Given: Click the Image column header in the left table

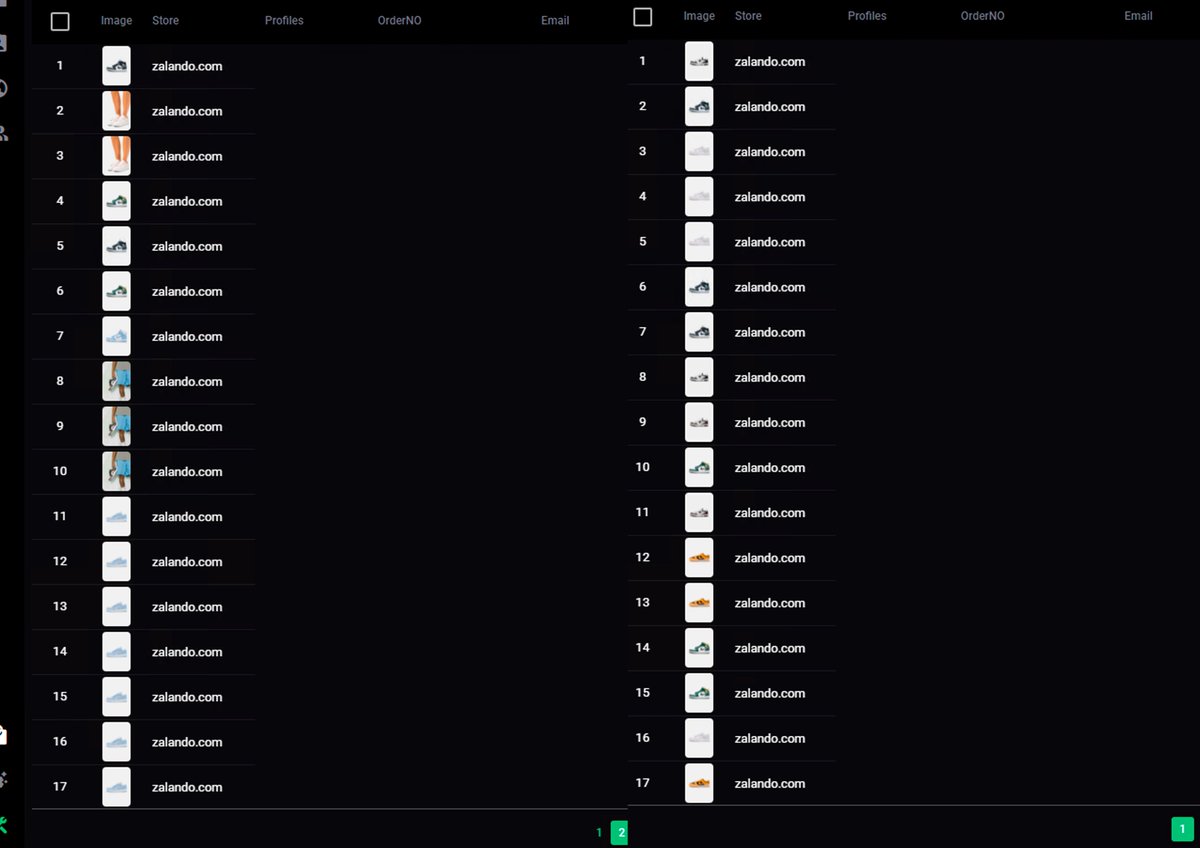Looking at the screenshot, I should coord(116,20).
